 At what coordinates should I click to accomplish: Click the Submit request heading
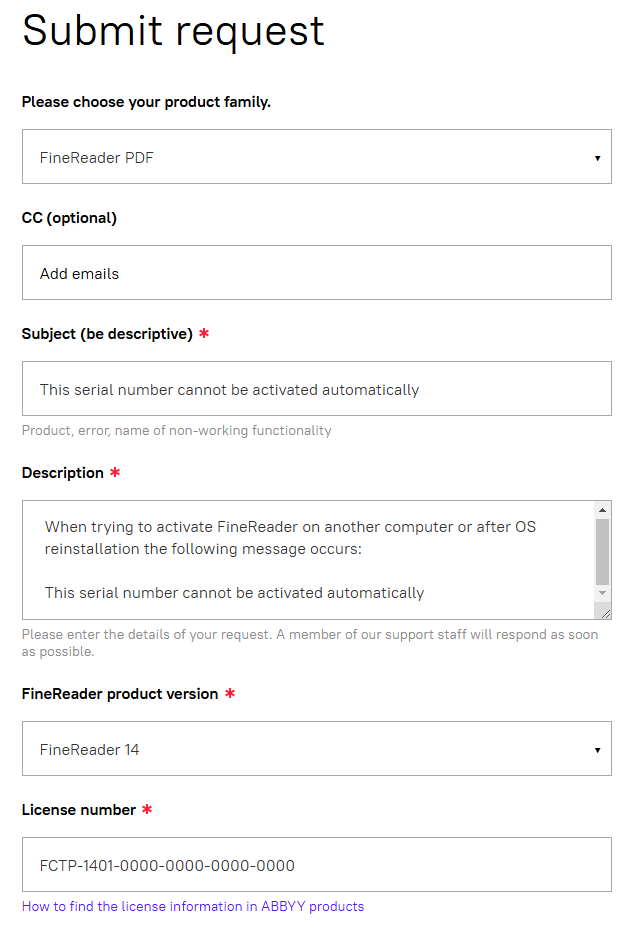(173, 31)
